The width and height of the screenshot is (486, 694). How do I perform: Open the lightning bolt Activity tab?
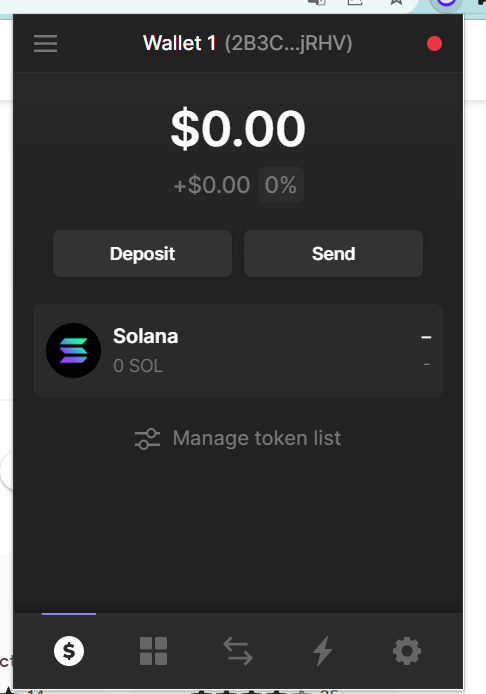[323, 651]
